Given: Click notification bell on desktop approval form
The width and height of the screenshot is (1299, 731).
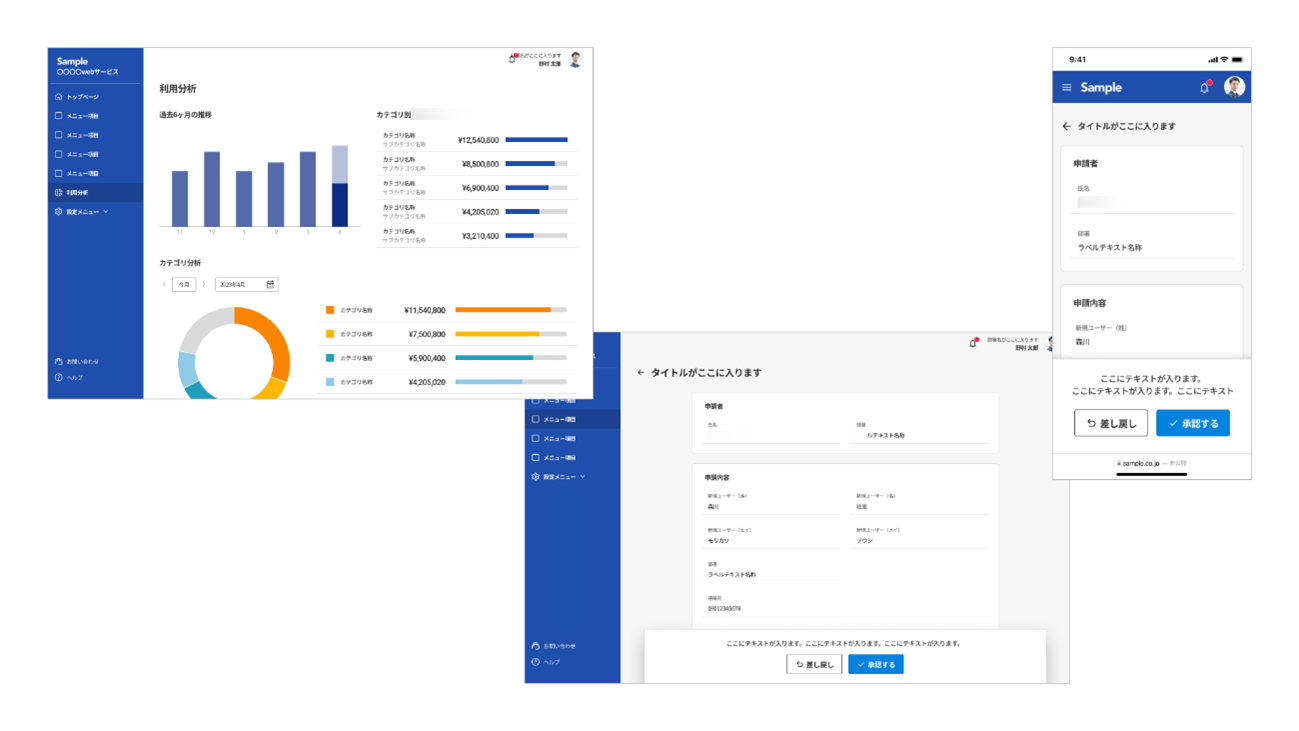Looking at the screenshot, I should (x=973, y=343).
